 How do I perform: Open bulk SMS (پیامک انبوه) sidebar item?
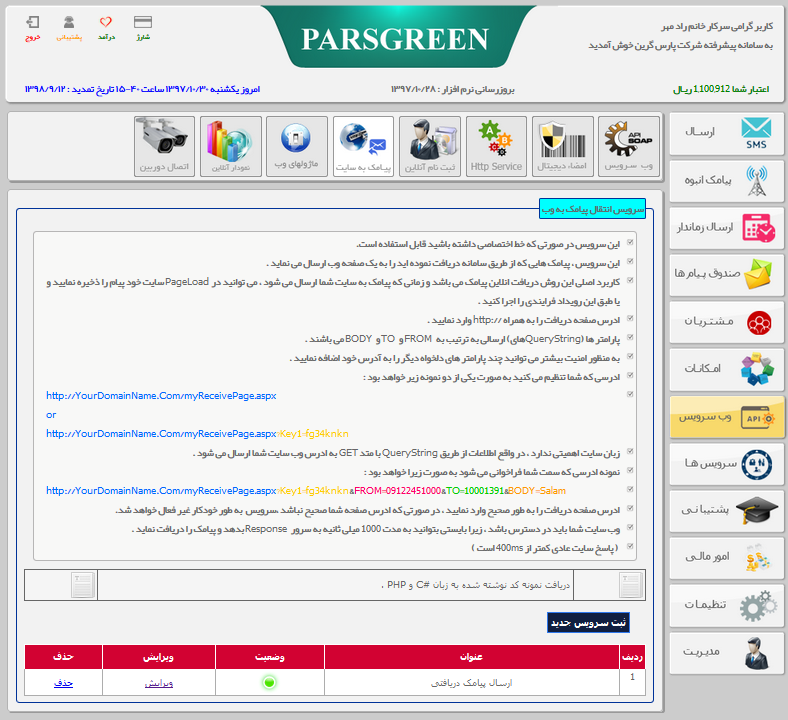coord(727,181)
